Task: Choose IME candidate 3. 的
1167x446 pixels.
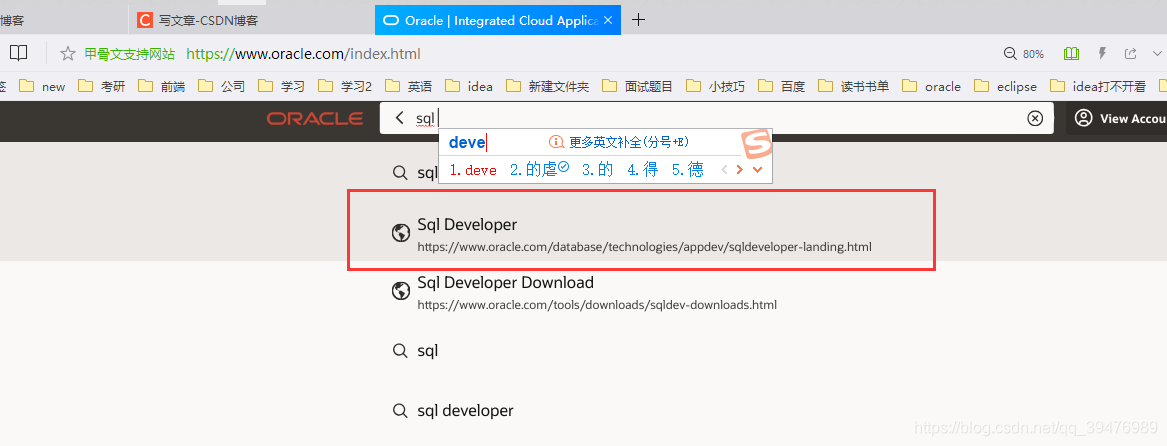Action: pyautogui.click(x=597, y=170)
